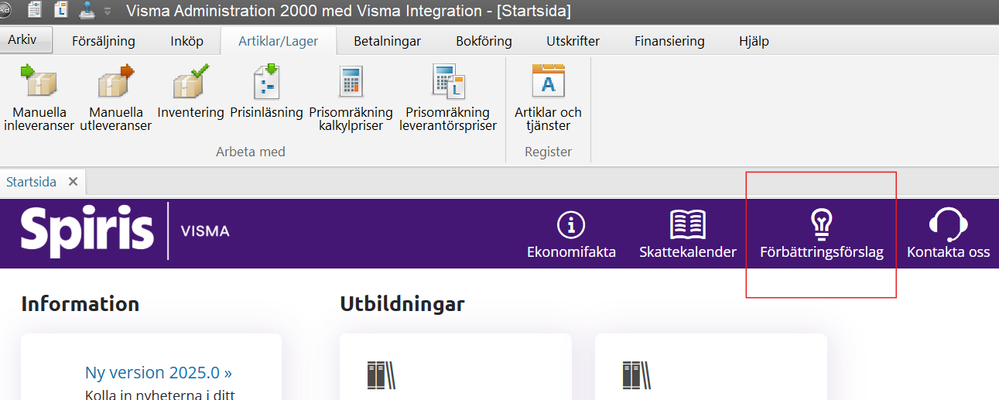This screenshot has height=400, width=999.
Task: Open the Skattekalender book icon
Action: point(687,225)
